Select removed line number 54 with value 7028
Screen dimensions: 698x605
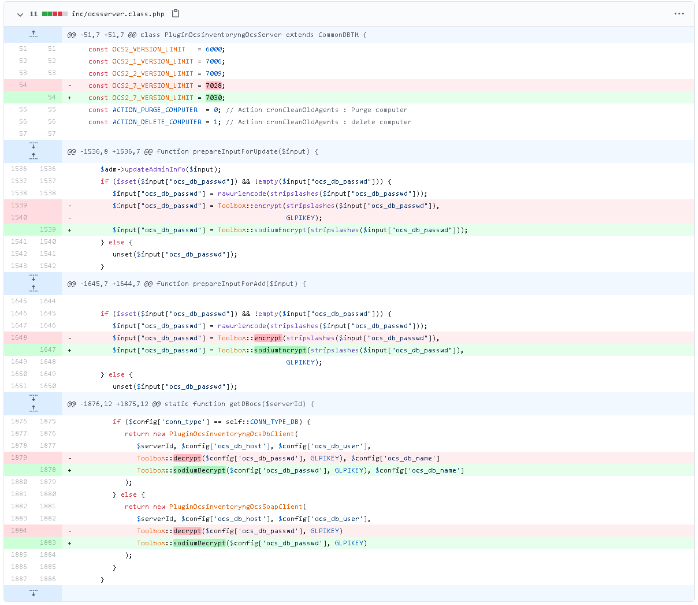pos(23,85)
